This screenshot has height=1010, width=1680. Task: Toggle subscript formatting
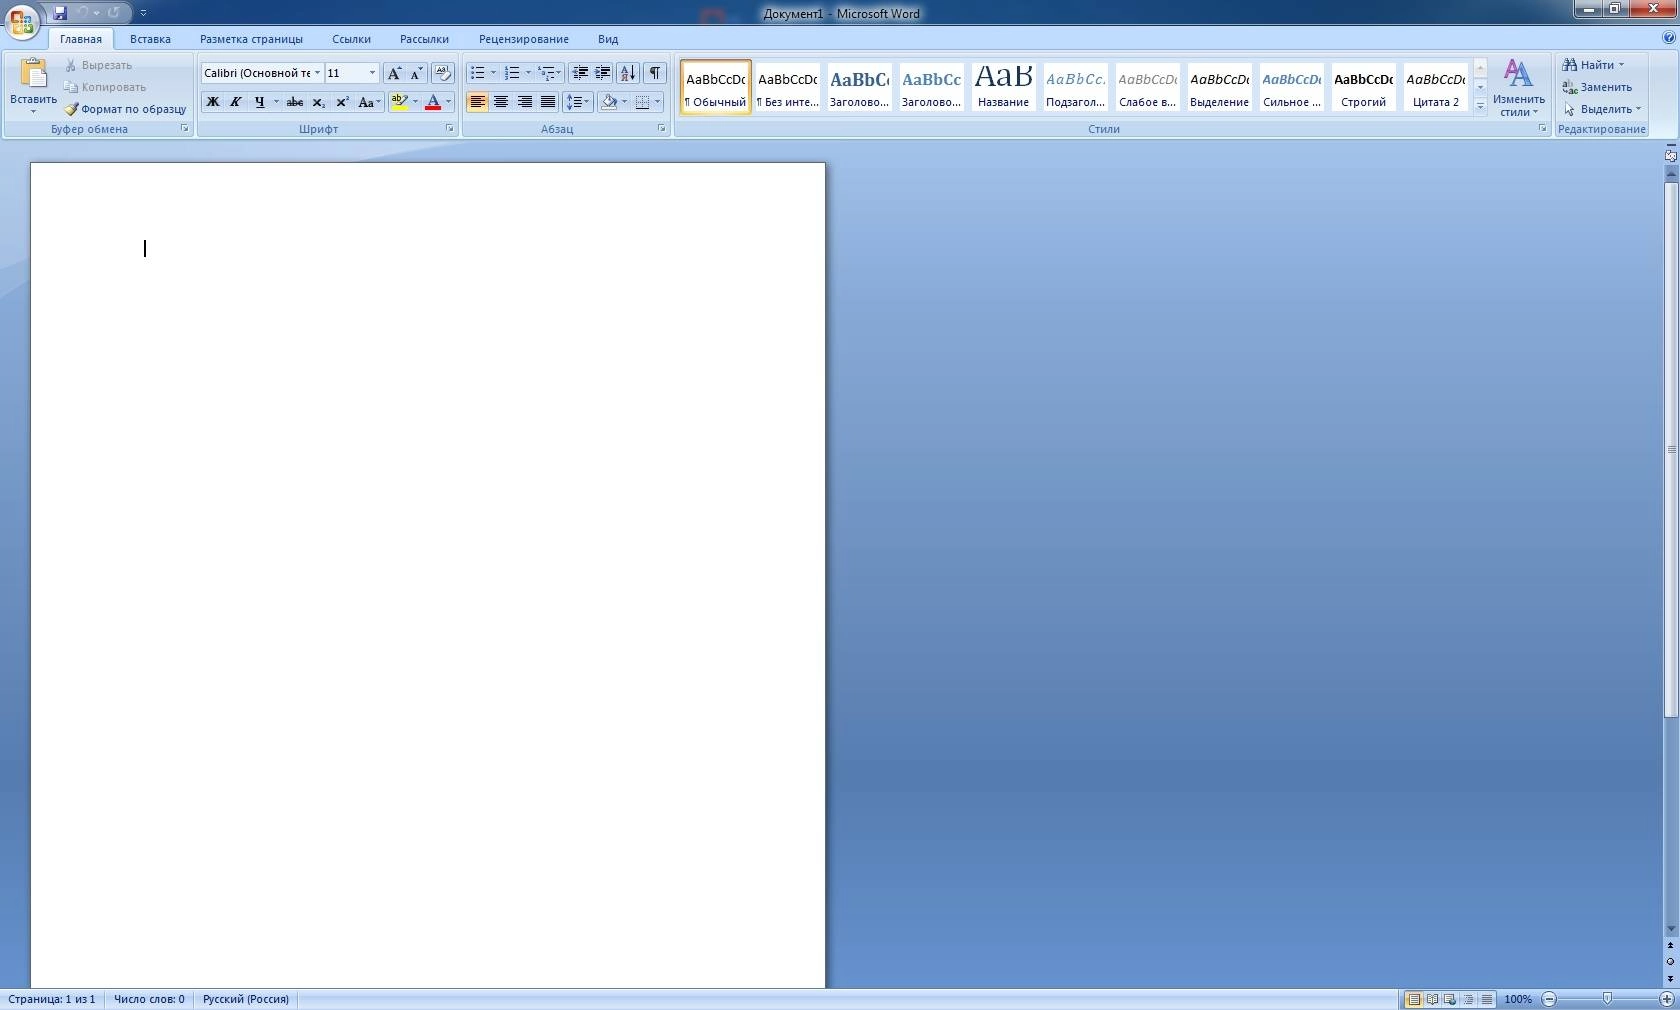(318, 102)
